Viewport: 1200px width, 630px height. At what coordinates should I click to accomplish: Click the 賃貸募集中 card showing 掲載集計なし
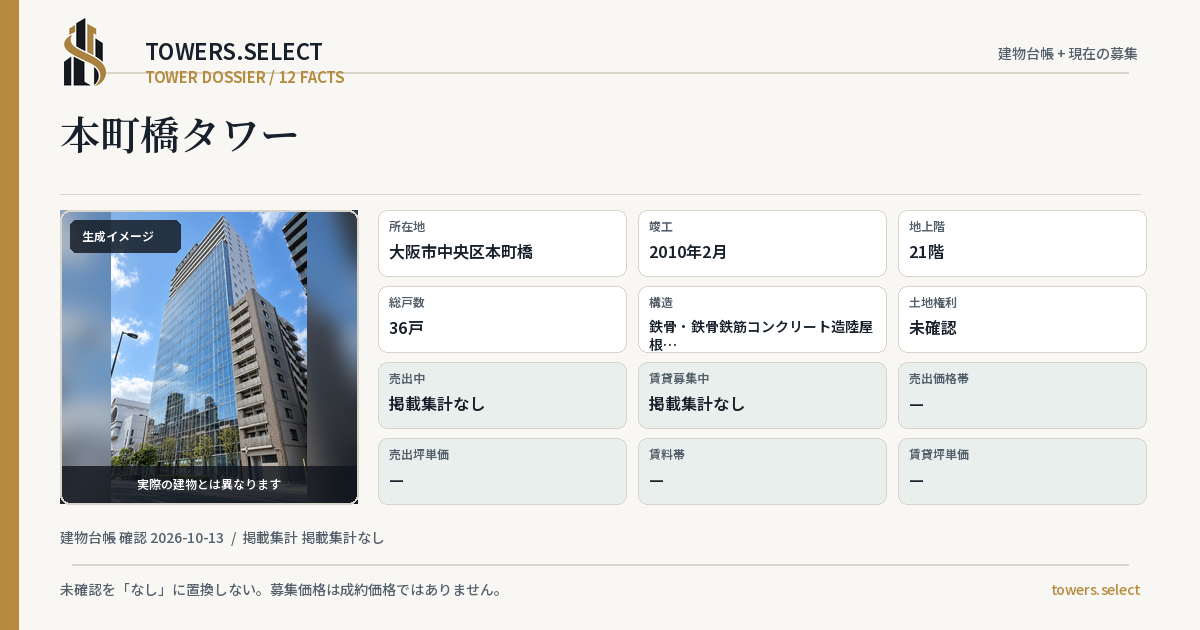(x=762, y=395)
